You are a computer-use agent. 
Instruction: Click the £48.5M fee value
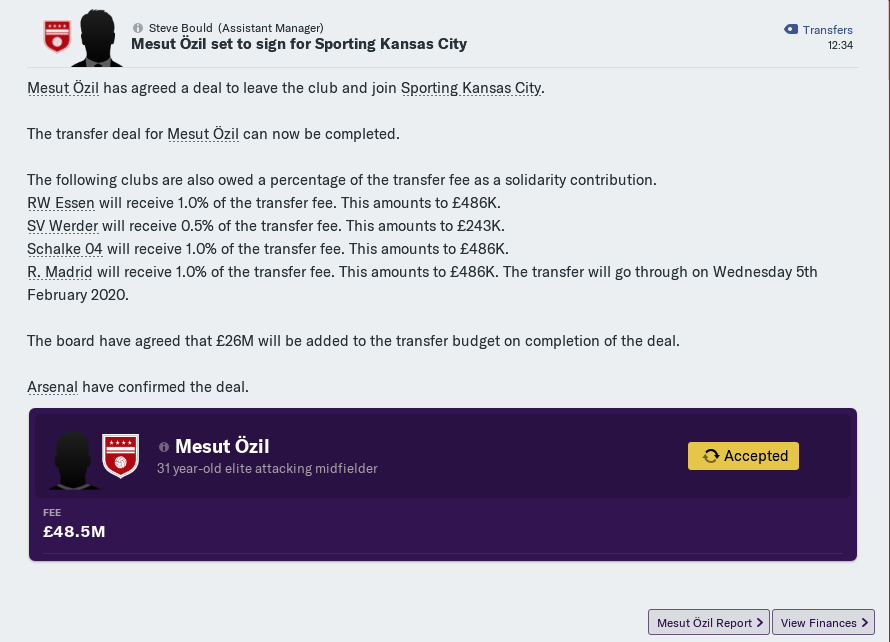(x=74, y=532)
